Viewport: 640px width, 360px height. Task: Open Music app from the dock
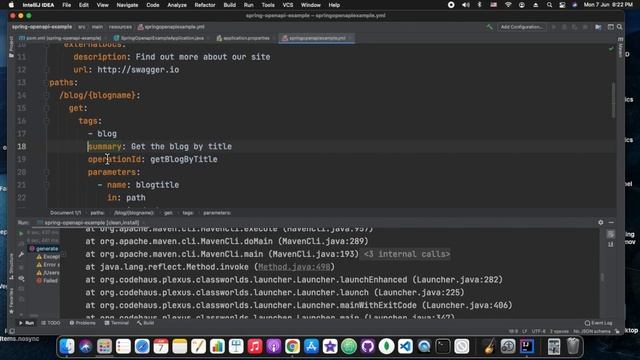pos(255,347)
